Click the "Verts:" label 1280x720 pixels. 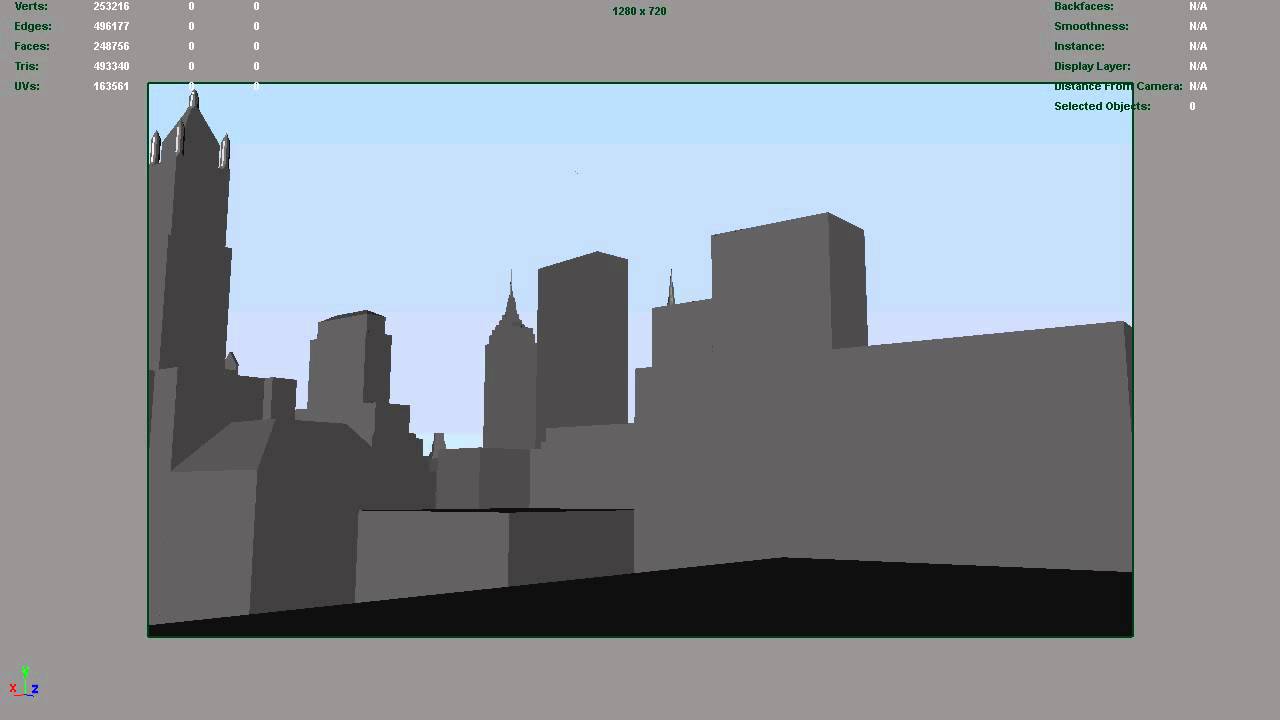tap(31, 6)
